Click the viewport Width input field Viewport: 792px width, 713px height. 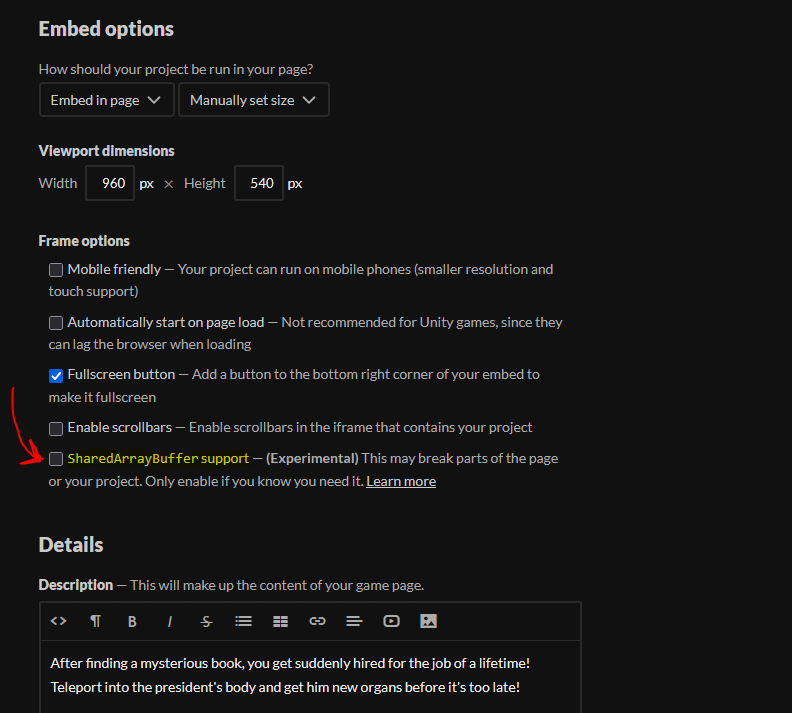pyautogui.click(x=110, y=183)
